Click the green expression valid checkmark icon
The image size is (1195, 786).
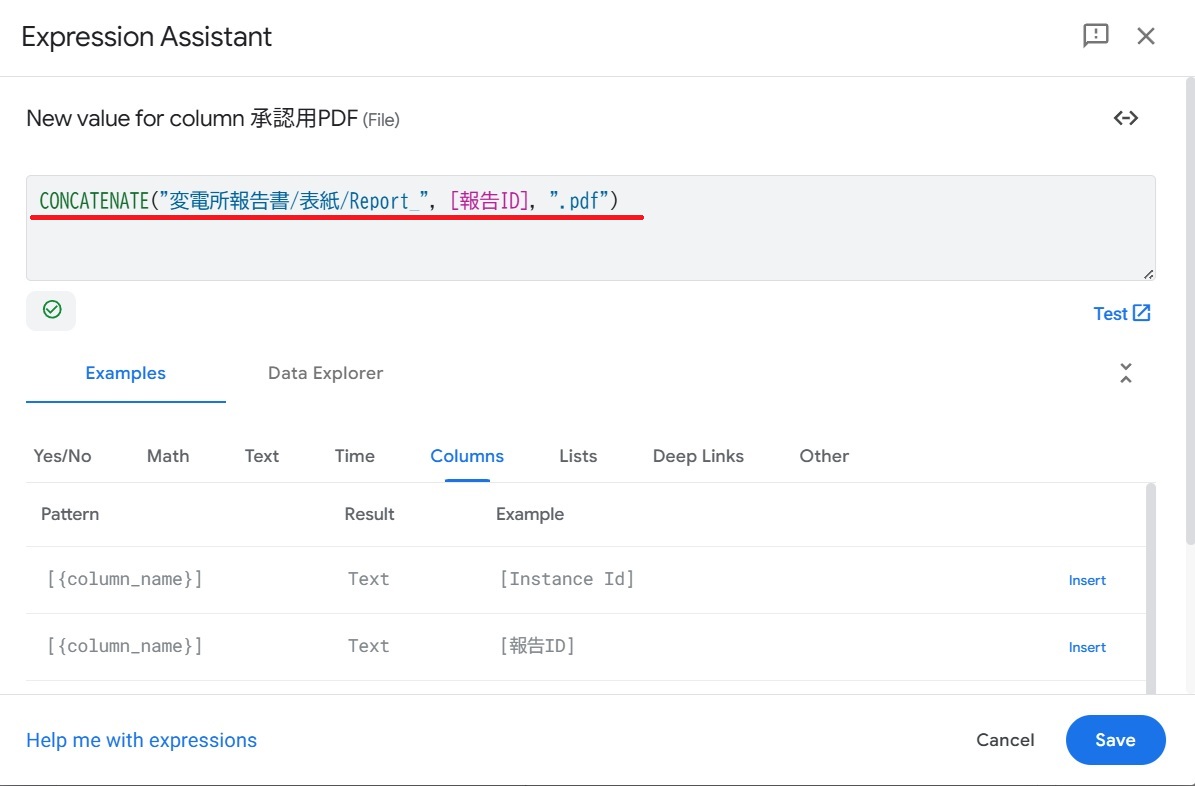click(51, 310)
